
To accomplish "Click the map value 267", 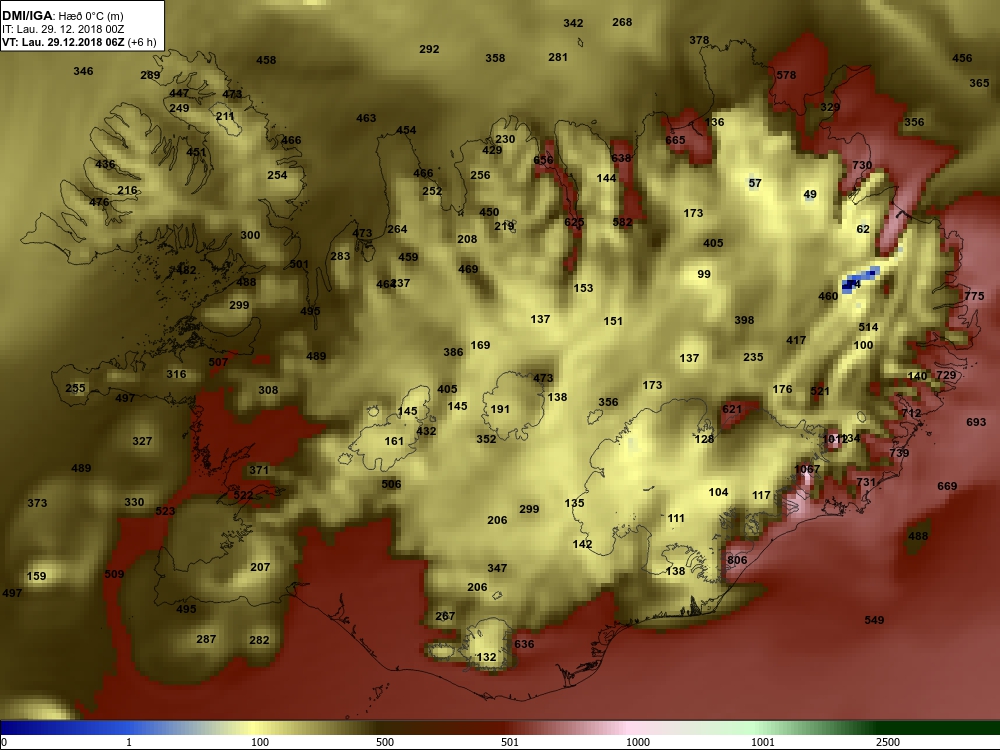I will tap(445, 615).
